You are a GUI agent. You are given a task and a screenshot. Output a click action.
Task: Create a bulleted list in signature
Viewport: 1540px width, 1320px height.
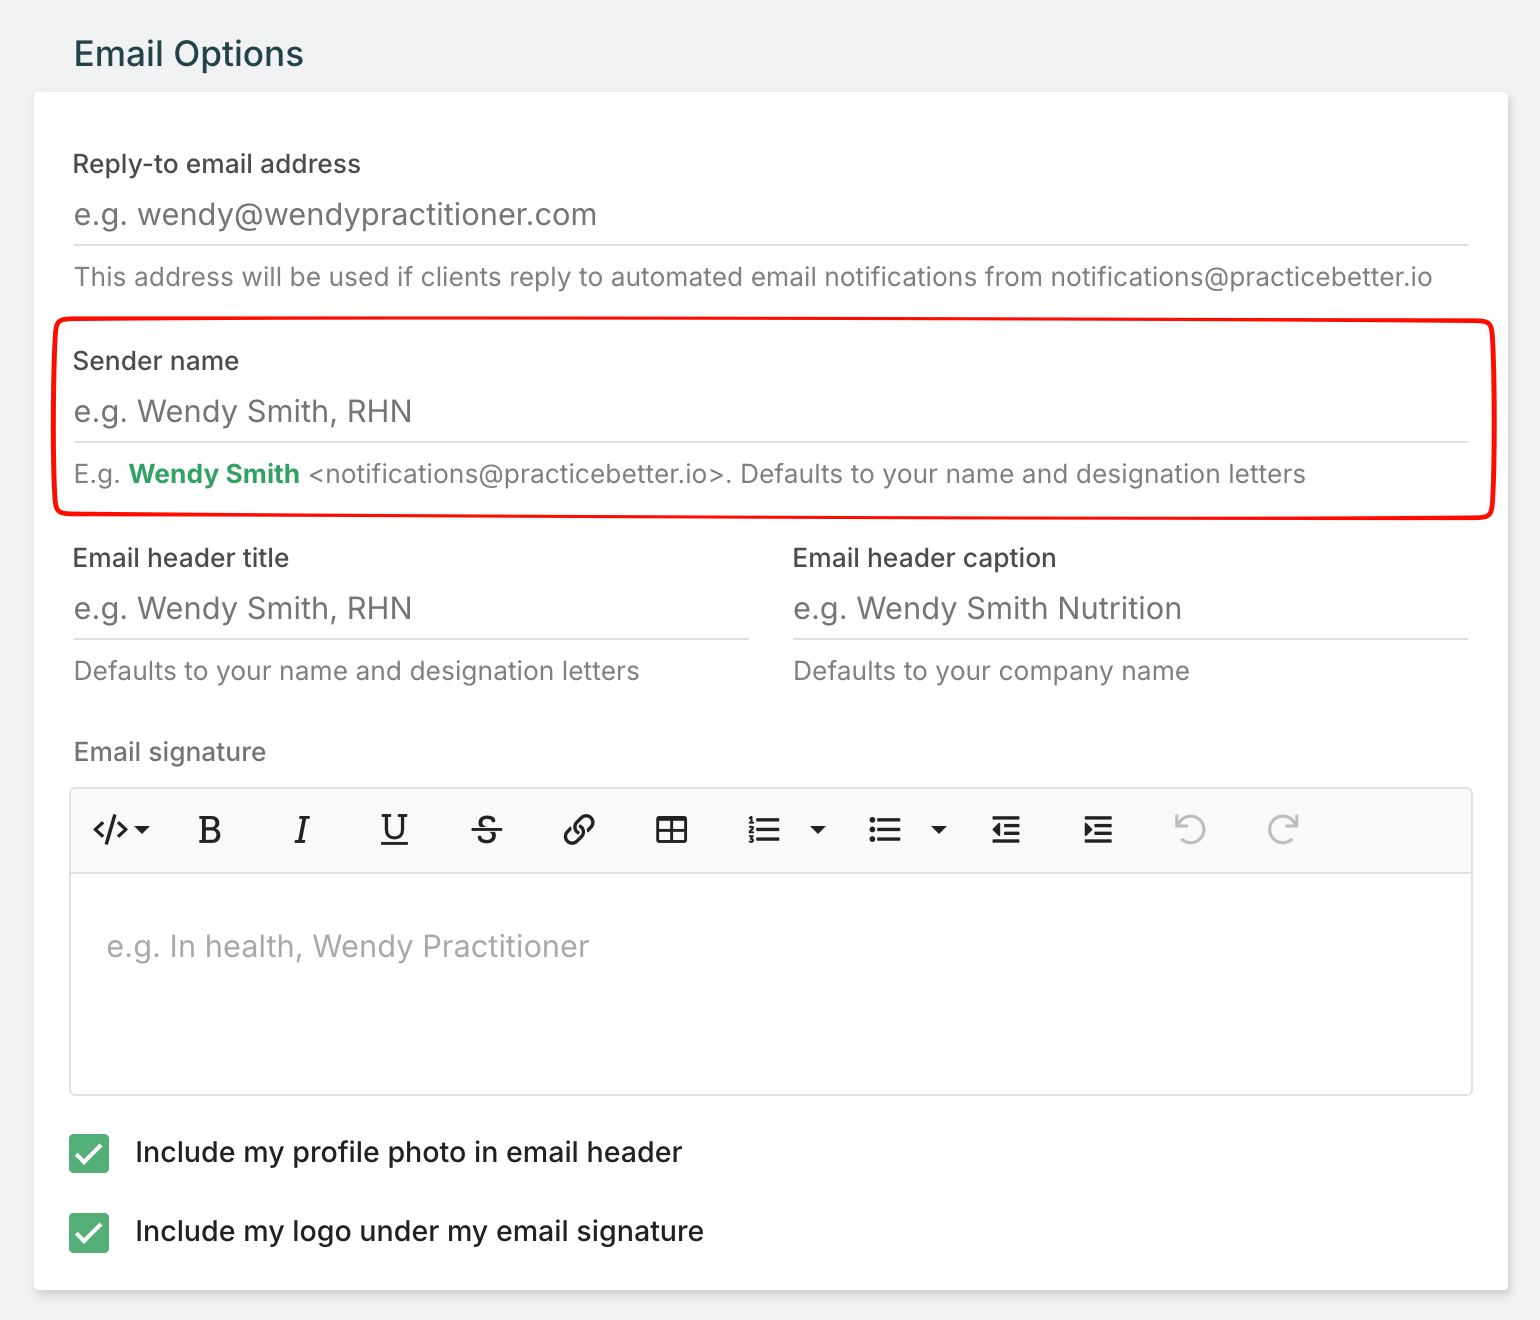885,830
